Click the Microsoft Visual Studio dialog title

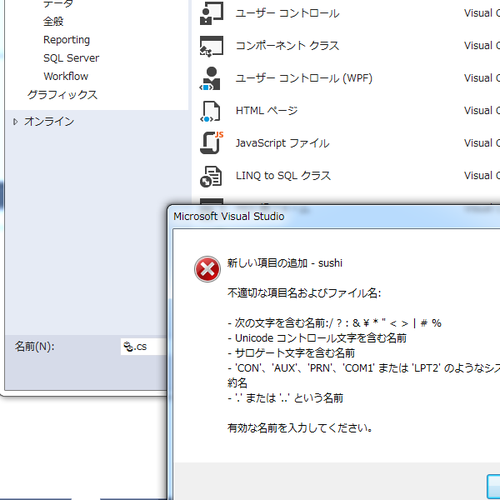229,216
